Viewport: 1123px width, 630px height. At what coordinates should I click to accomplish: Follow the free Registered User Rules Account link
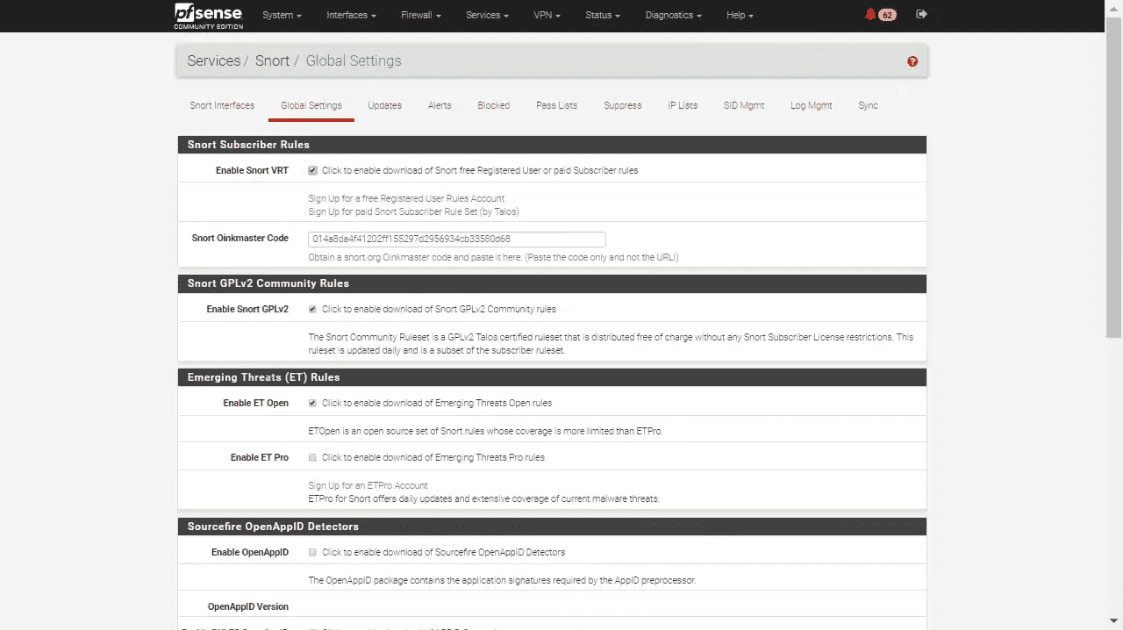pyautogui.click(x=406, y=198)
